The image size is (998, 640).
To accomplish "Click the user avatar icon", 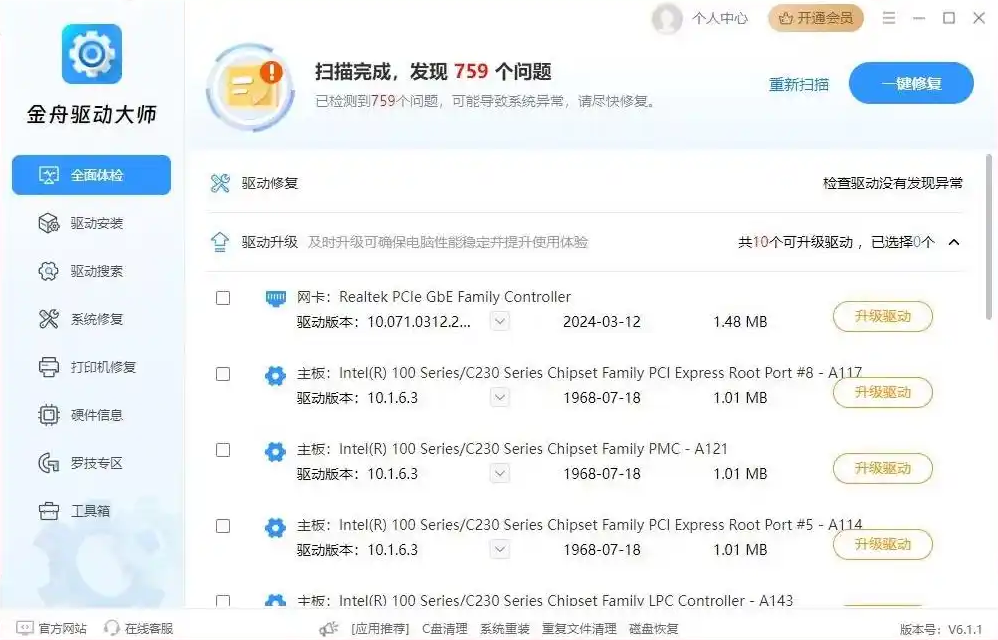I will tap(666, 18).
